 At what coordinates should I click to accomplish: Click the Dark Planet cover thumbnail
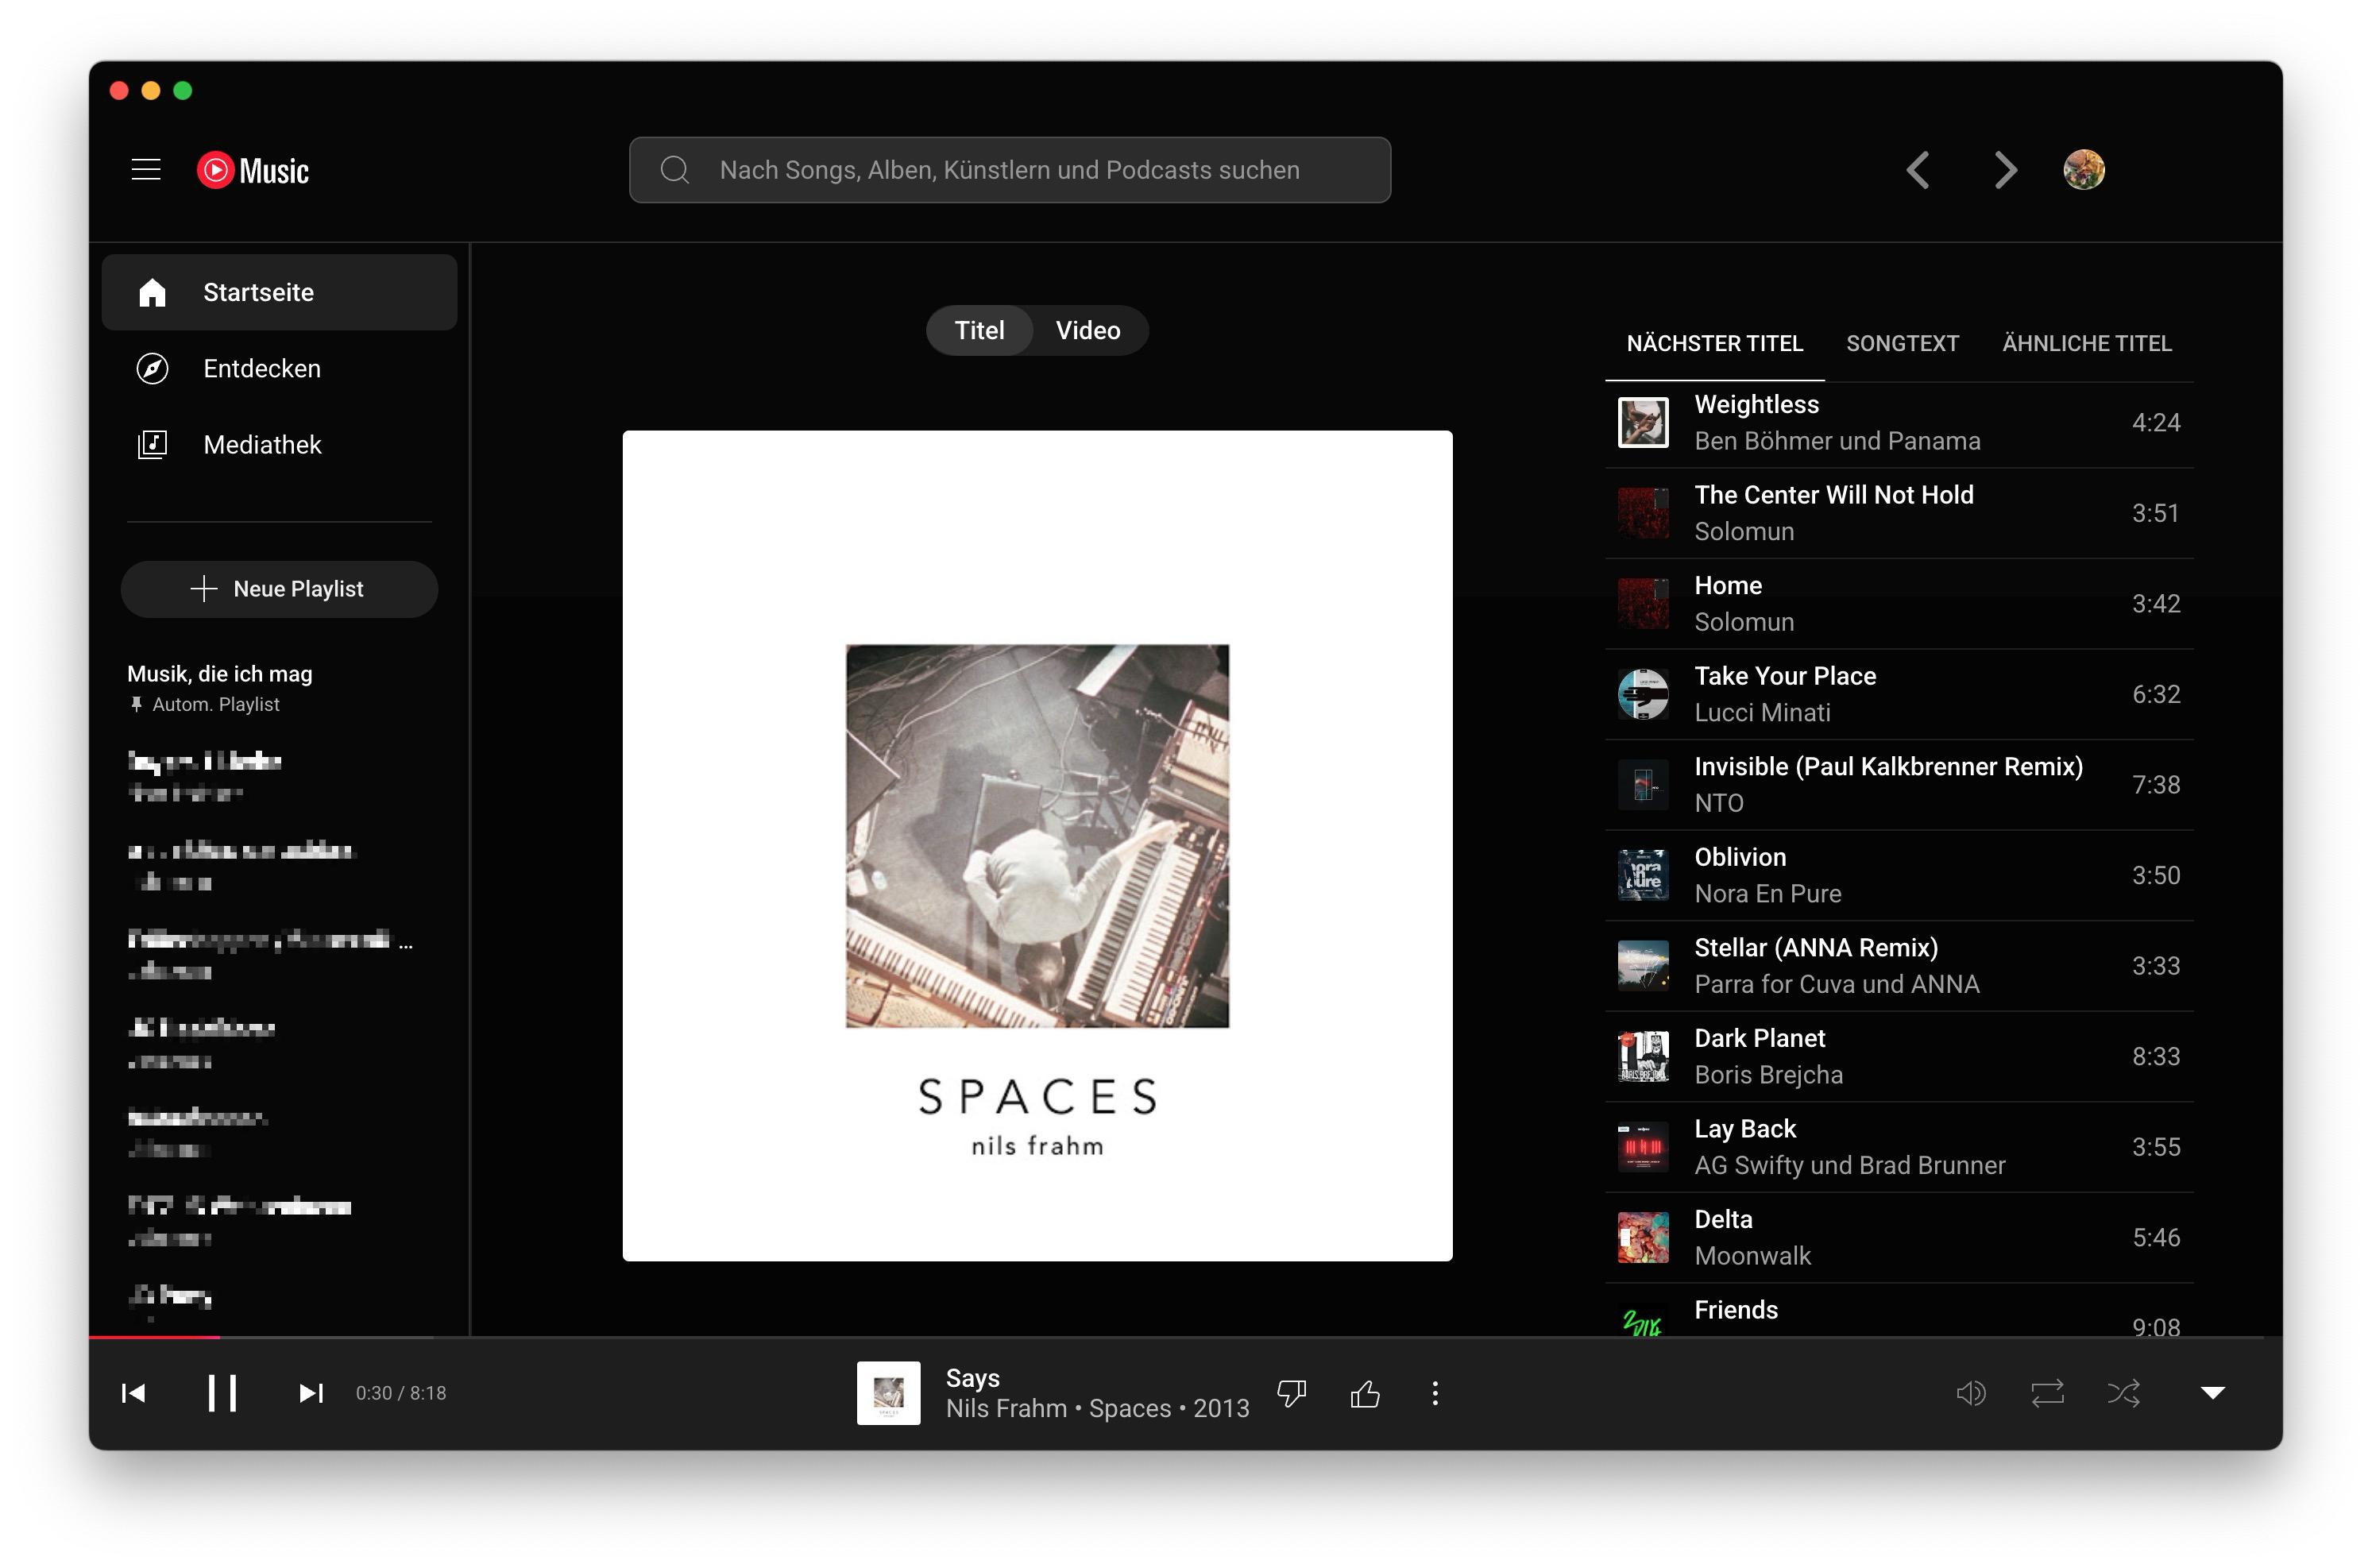pos(1643,1056)
